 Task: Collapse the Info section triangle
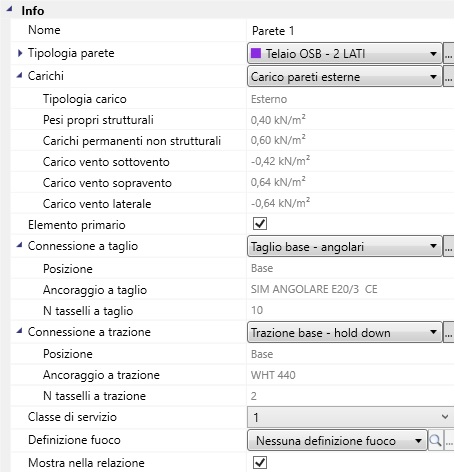click(x=9, y=10)
